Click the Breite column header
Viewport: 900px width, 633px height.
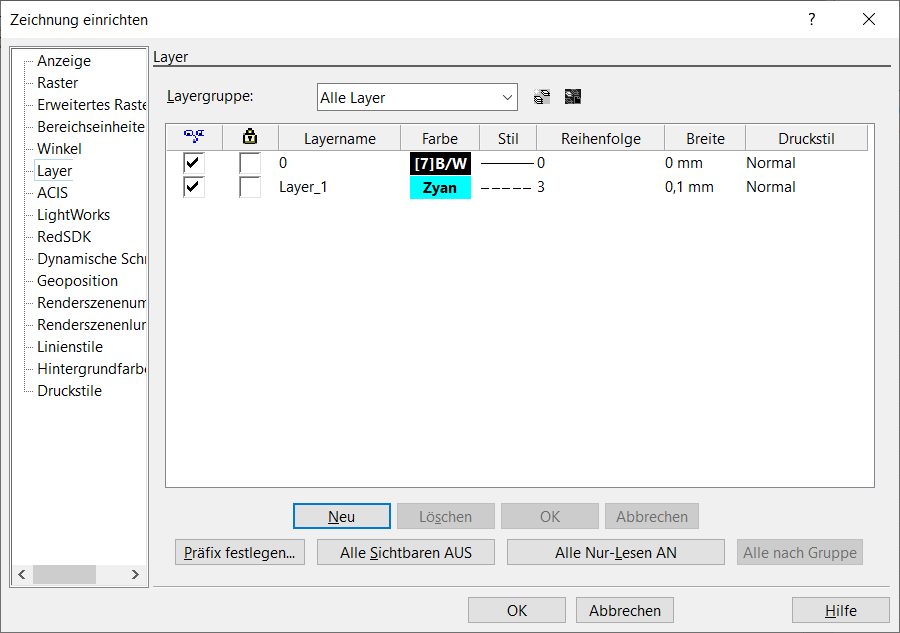(705, 138)
